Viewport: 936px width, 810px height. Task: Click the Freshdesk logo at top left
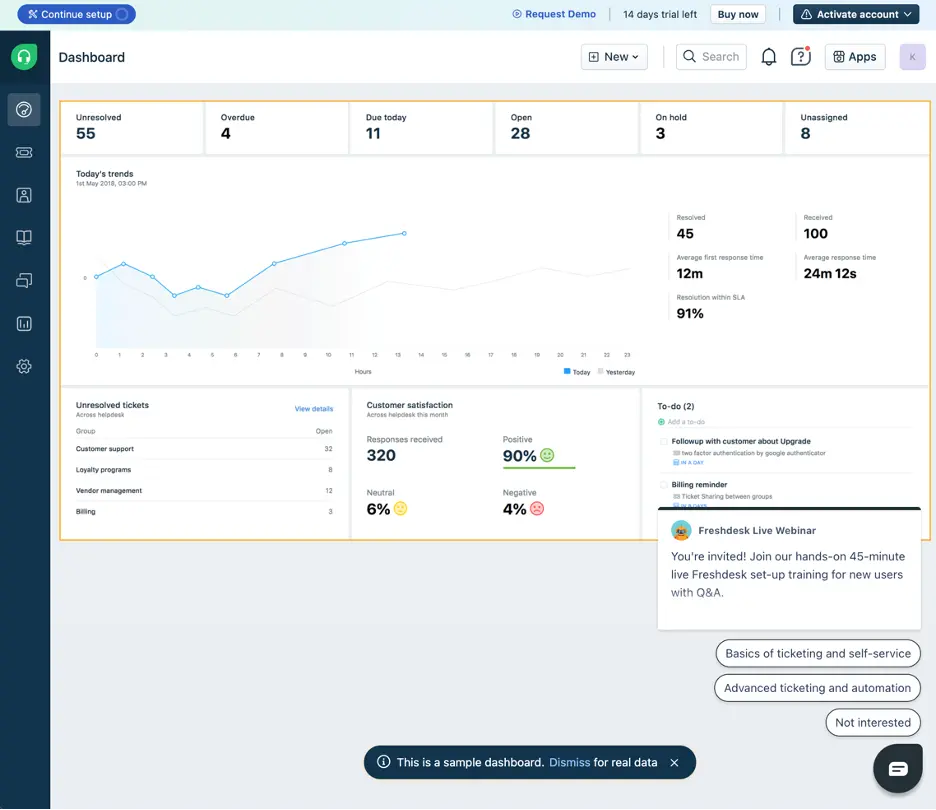(x=23, y=57)
